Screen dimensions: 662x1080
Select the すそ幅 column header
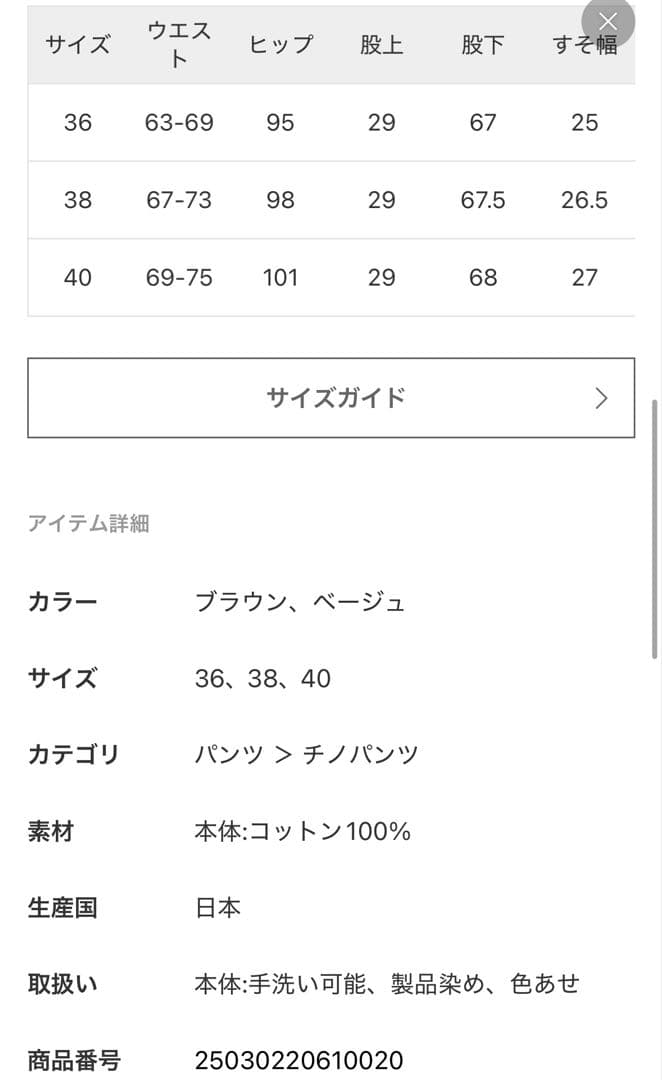click(x=584, y=44)
